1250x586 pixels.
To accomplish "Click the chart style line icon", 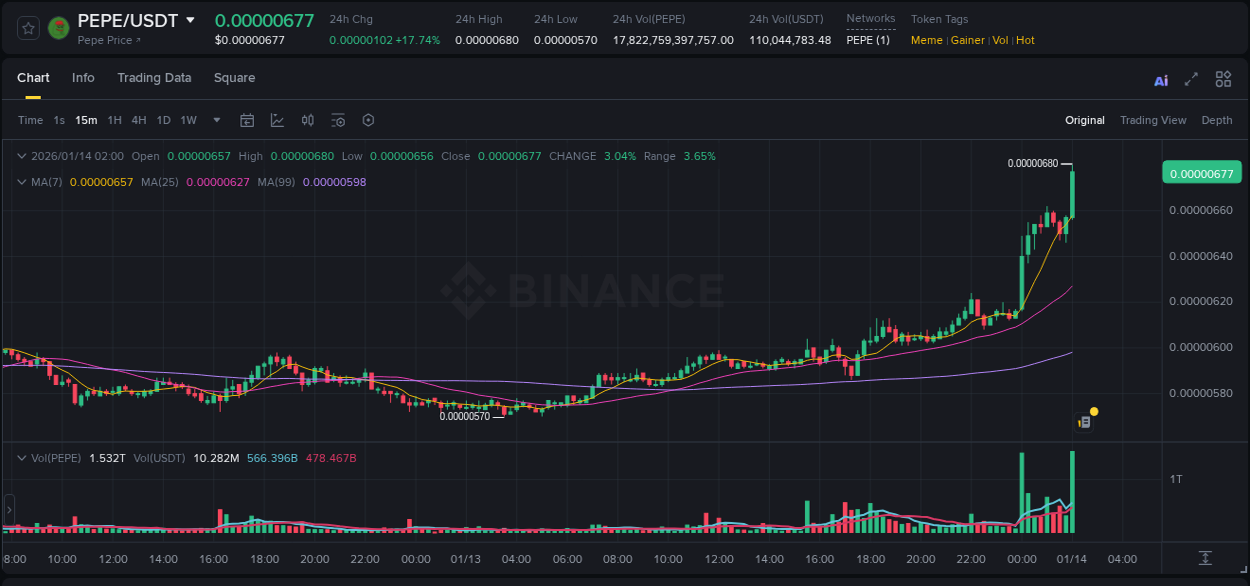I will [277, 120].
